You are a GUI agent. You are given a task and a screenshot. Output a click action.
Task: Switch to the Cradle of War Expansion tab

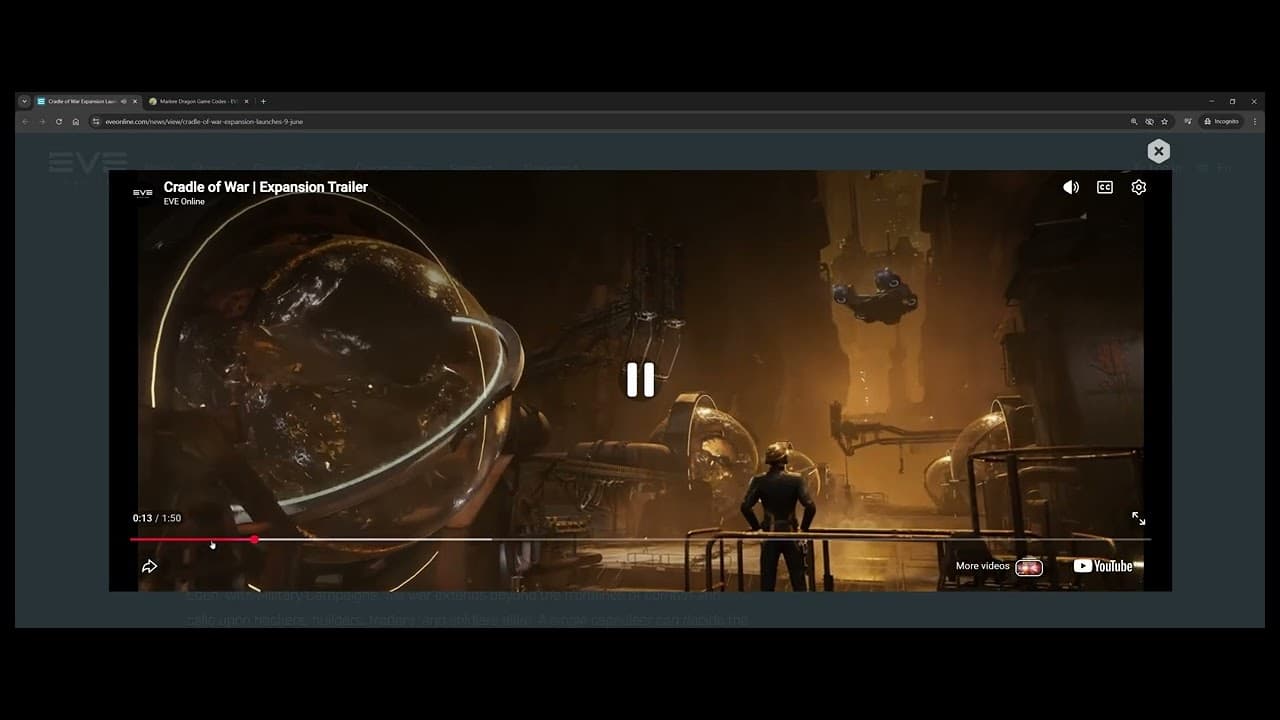click(x=86, y=101)
